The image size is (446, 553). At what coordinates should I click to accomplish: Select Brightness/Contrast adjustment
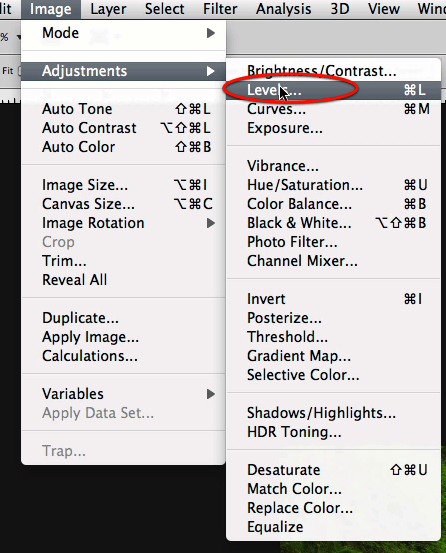[333, 71]
